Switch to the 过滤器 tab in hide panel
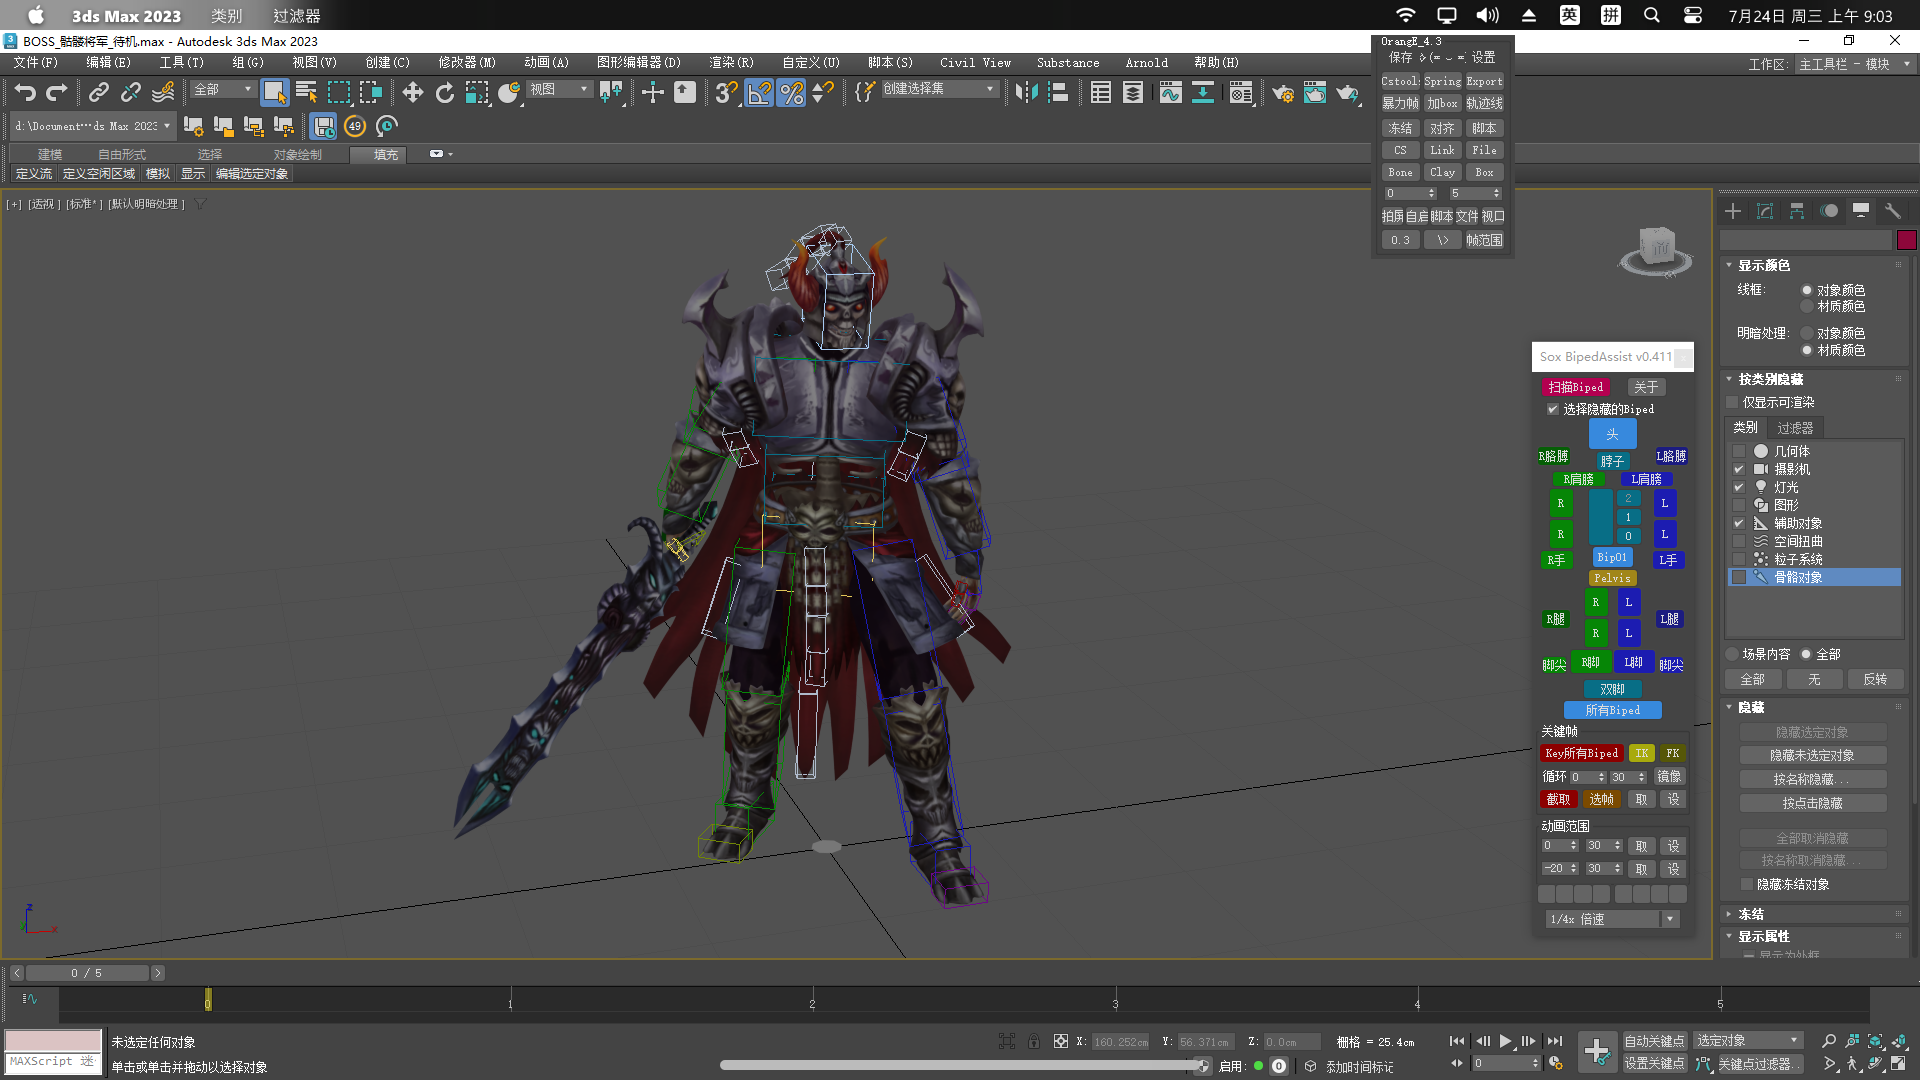 [x=1795, y=427]
